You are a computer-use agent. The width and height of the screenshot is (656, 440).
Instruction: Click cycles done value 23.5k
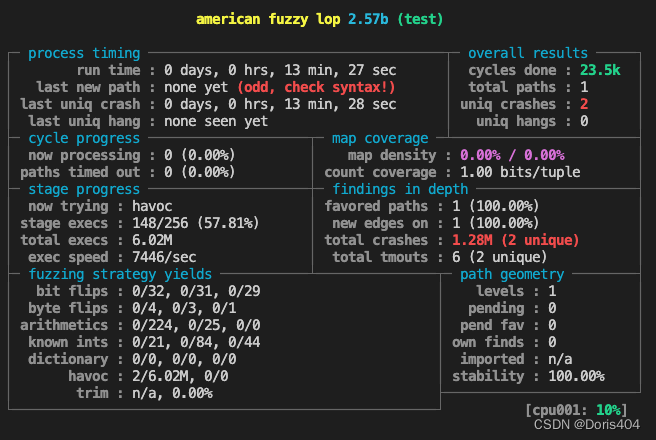click(600, 70)
